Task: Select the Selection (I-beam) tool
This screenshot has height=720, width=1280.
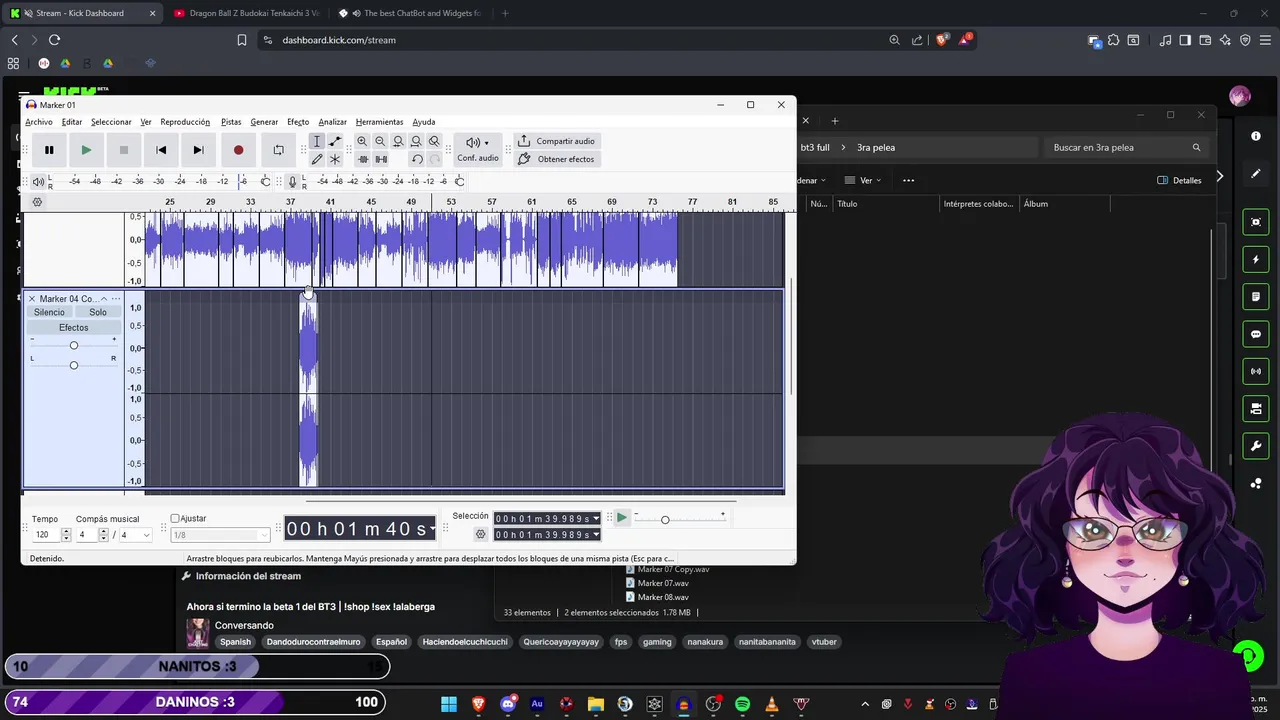Action: click(317, 141)
